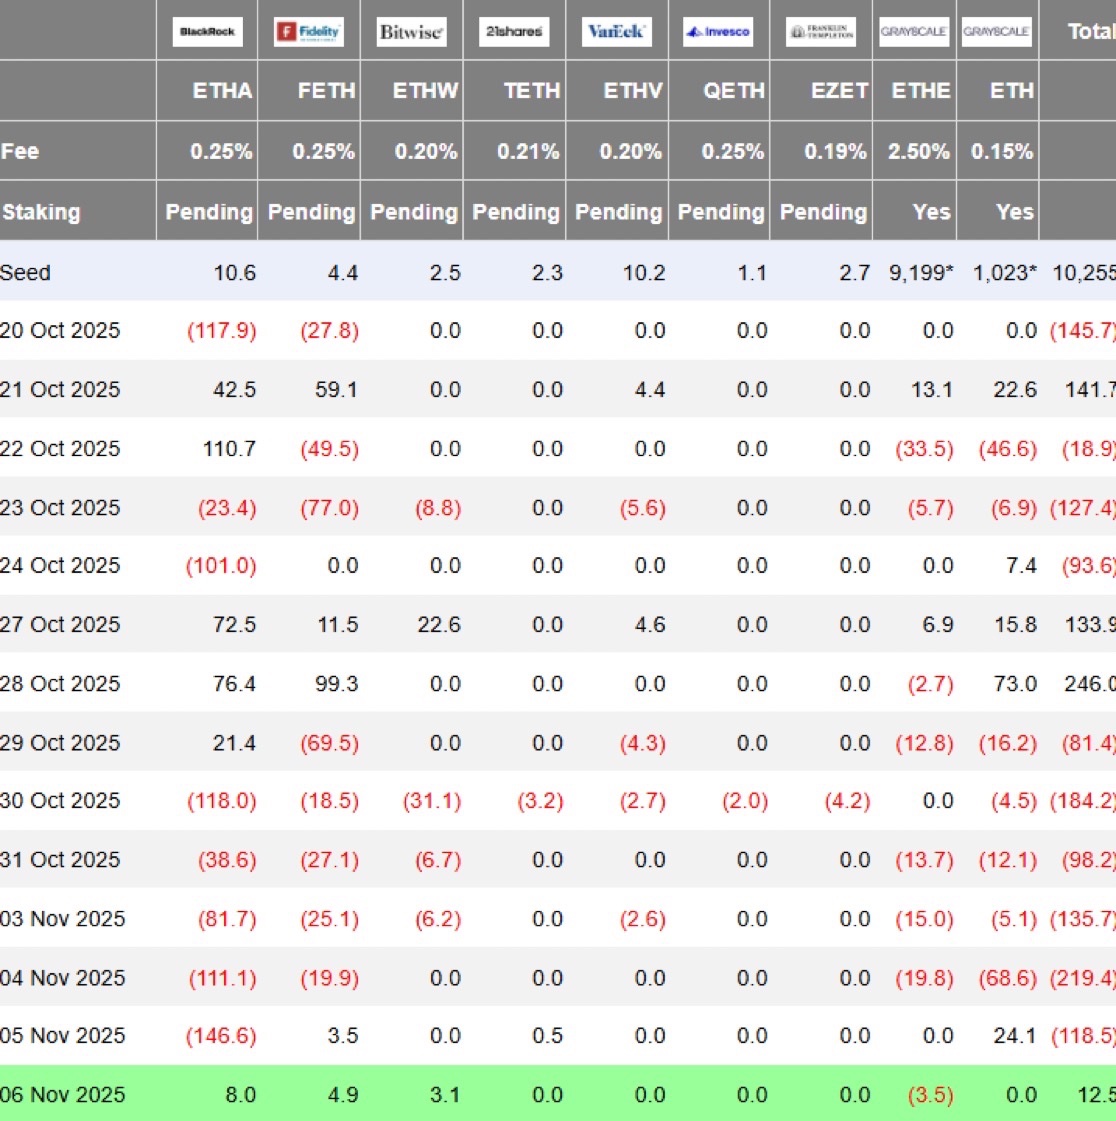This screenshot has width=1116, height=1121.
Task: Click the Bitwise logo
Action: point(412,31)
